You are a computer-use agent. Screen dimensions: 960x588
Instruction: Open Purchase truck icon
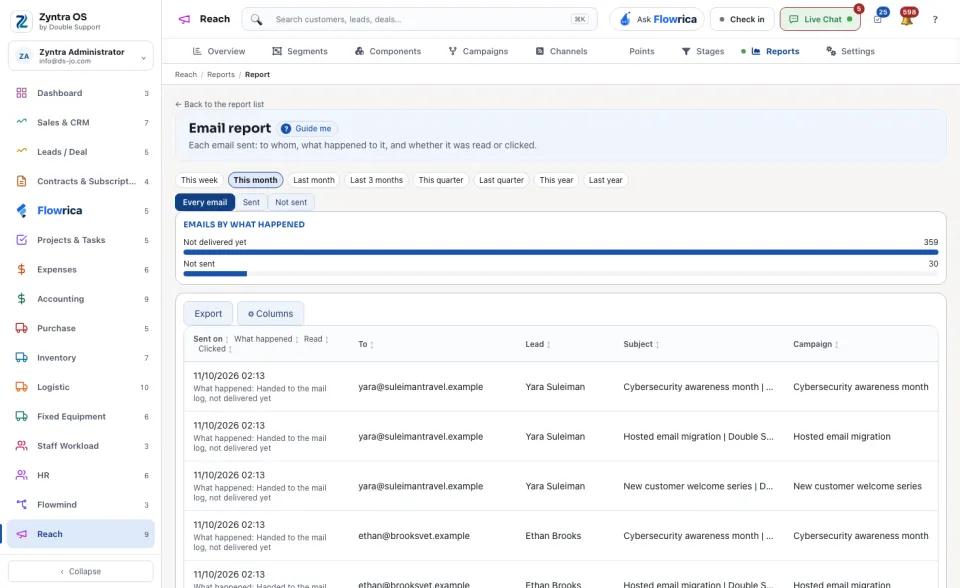21,328
